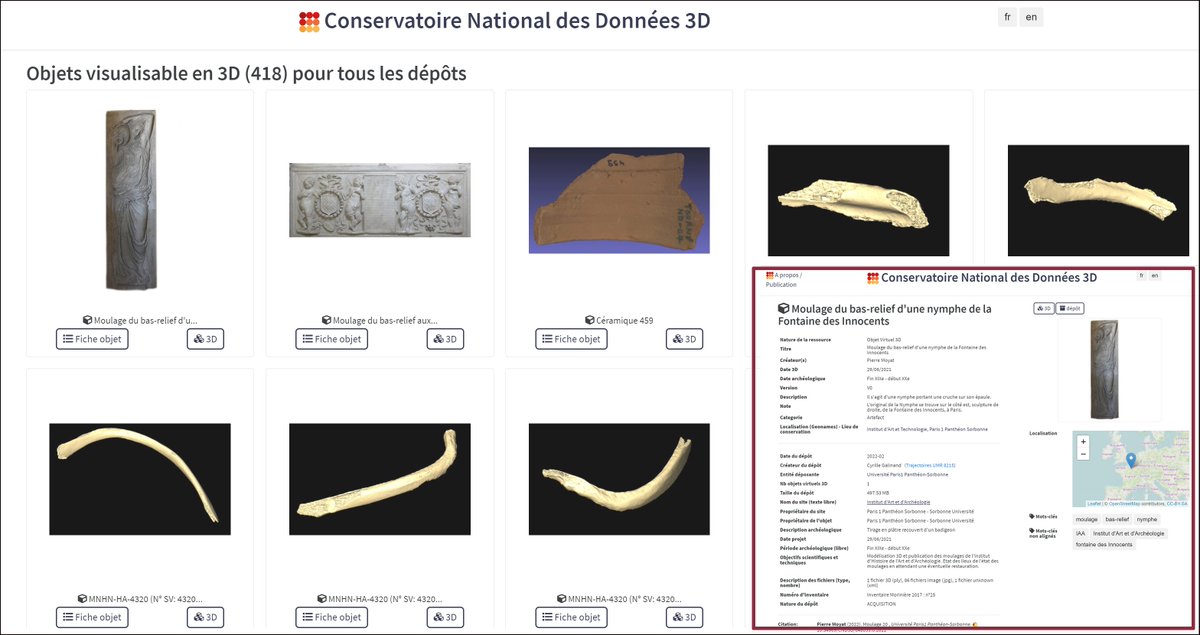Click the blue location marker on the map
The image size is (1200, 635).
[1130, 460]
